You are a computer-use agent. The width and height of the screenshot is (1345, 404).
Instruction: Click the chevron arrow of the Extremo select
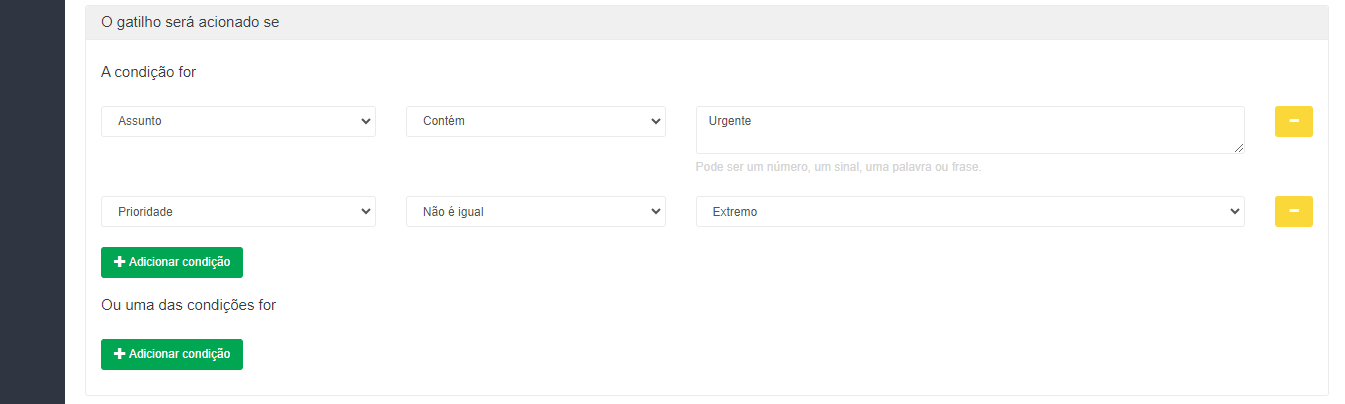point(1232,211)
